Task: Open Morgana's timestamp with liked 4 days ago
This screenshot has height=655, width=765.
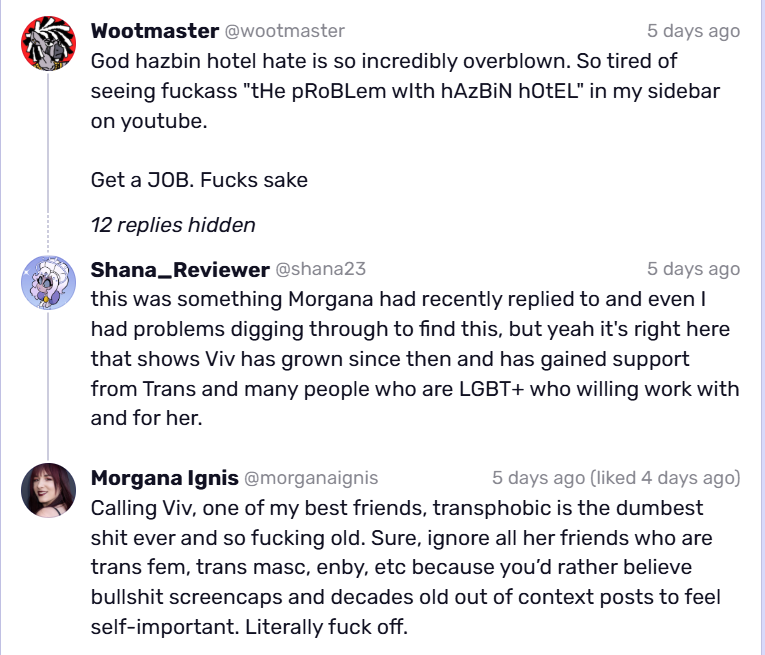Action: 616,477
